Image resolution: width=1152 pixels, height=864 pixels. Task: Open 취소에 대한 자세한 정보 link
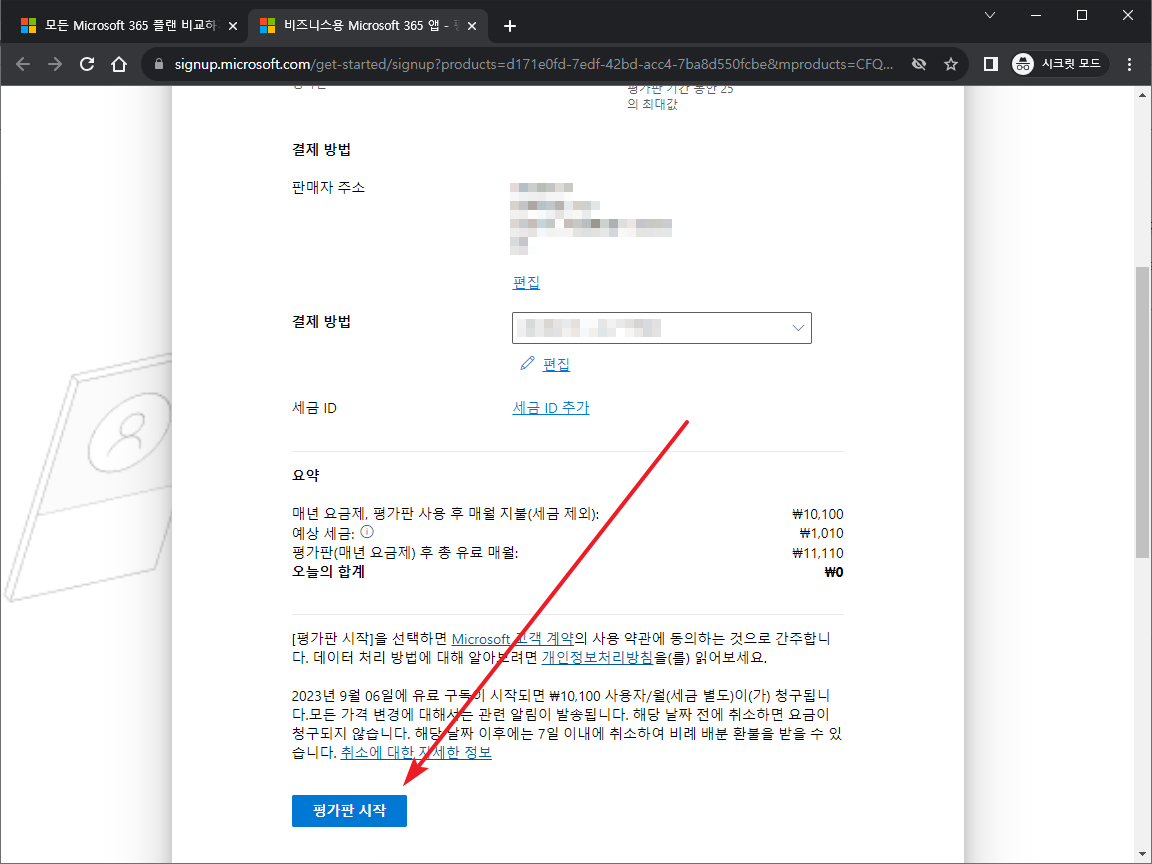pos(416,753)
